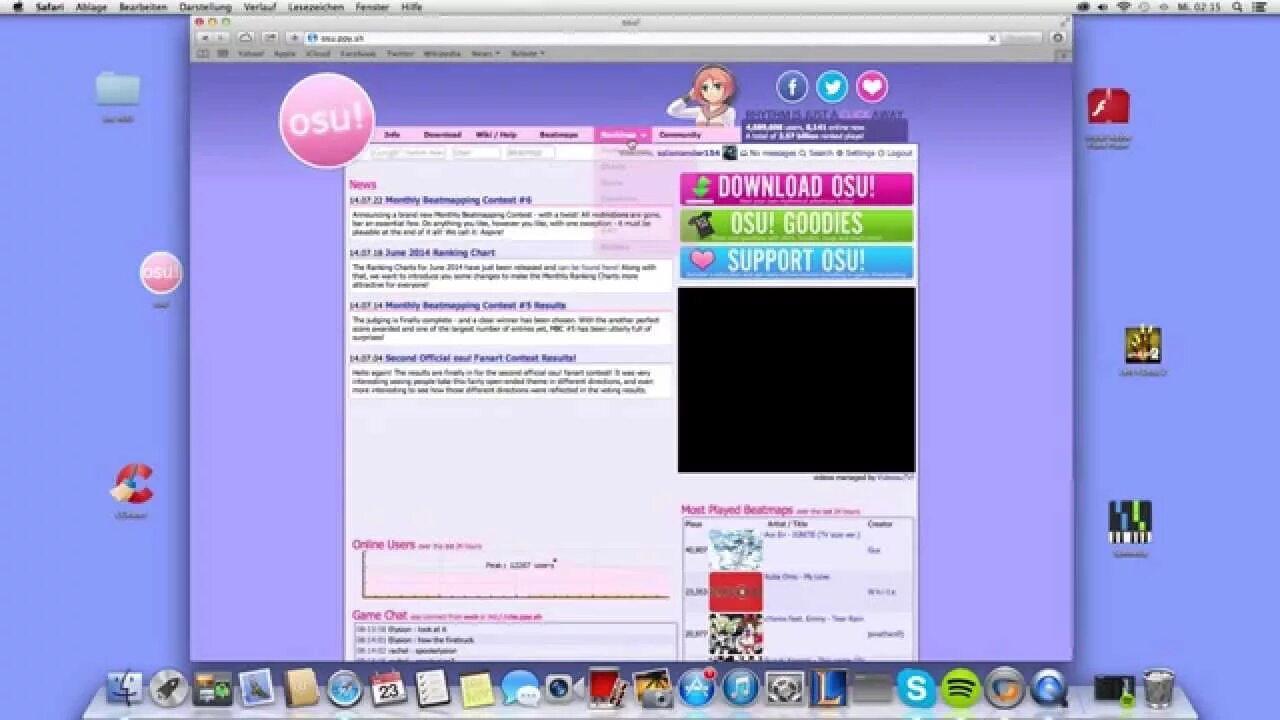Open the Download tab
The height and width of the screenshot is (720, 1280).
(442, 134)
